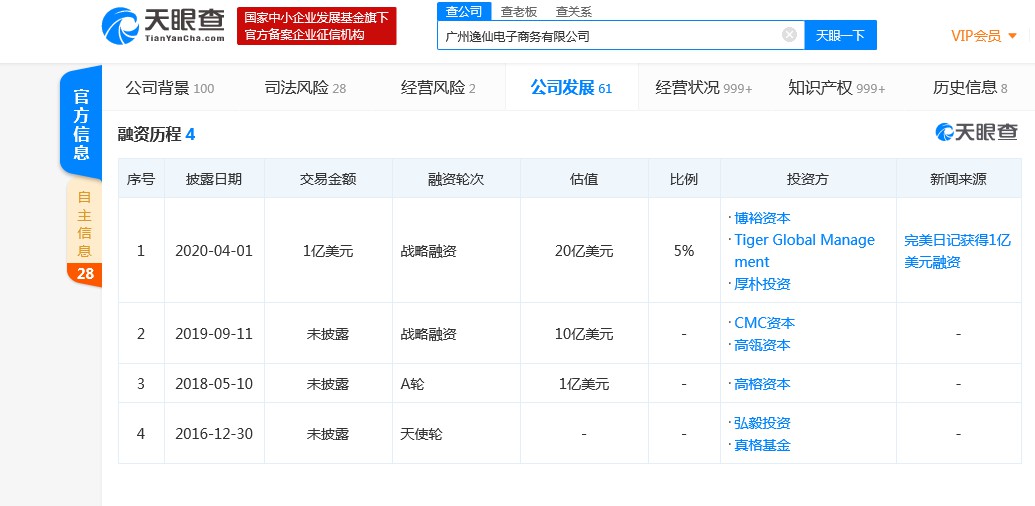
Task: Click the 序号 column header
Action: (x=141, y=179)
